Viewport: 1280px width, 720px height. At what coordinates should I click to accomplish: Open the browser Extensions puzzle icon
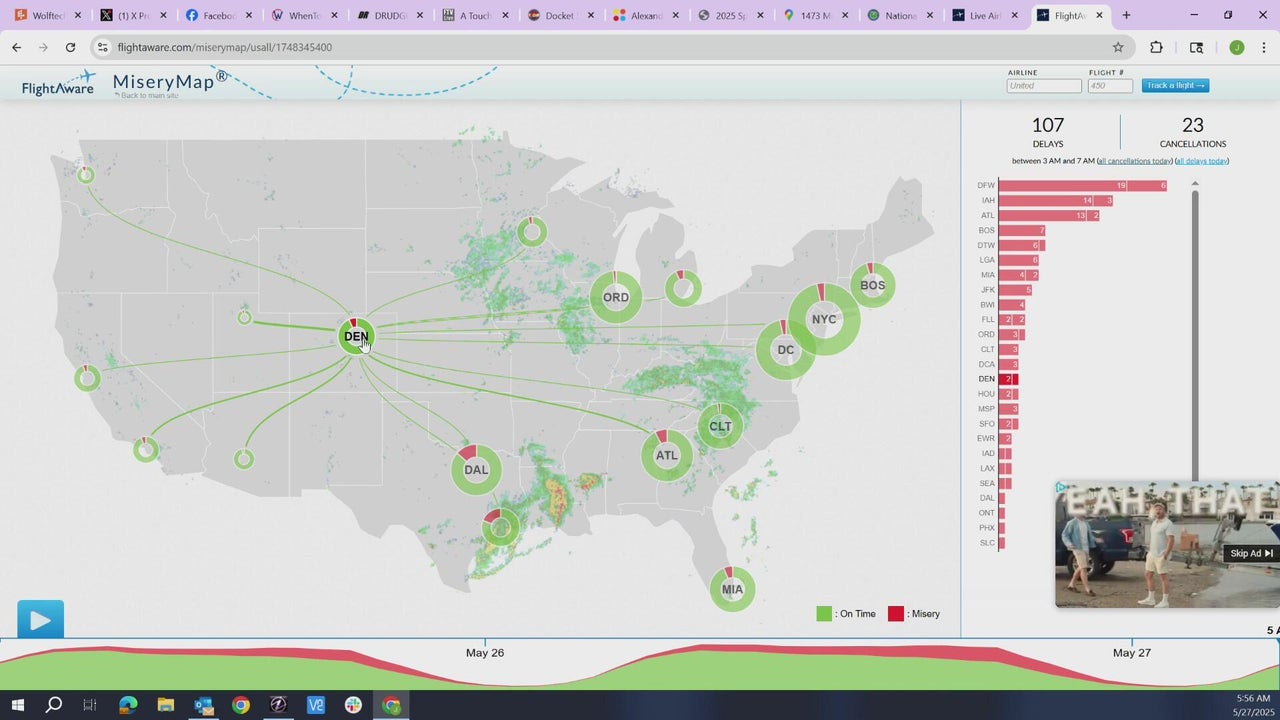(x=1156, y=47)
